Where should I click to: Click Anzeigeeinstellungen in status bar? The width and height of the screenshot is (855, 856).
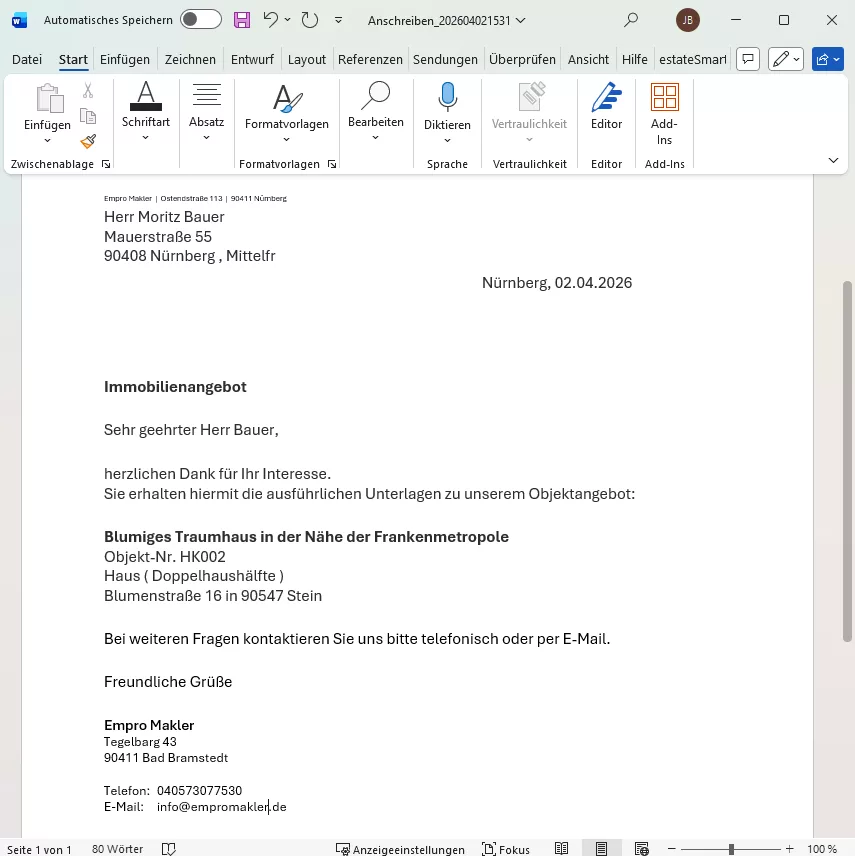pyautogui.click(x=401, y=849)
